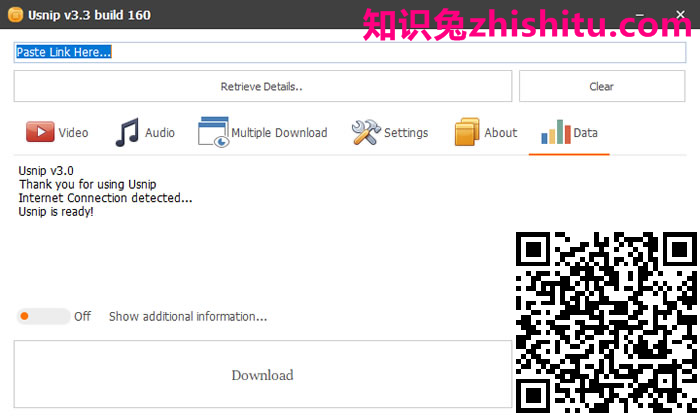
Task: Click the Settings wrench and hammer icon
Action: [366, 132]
